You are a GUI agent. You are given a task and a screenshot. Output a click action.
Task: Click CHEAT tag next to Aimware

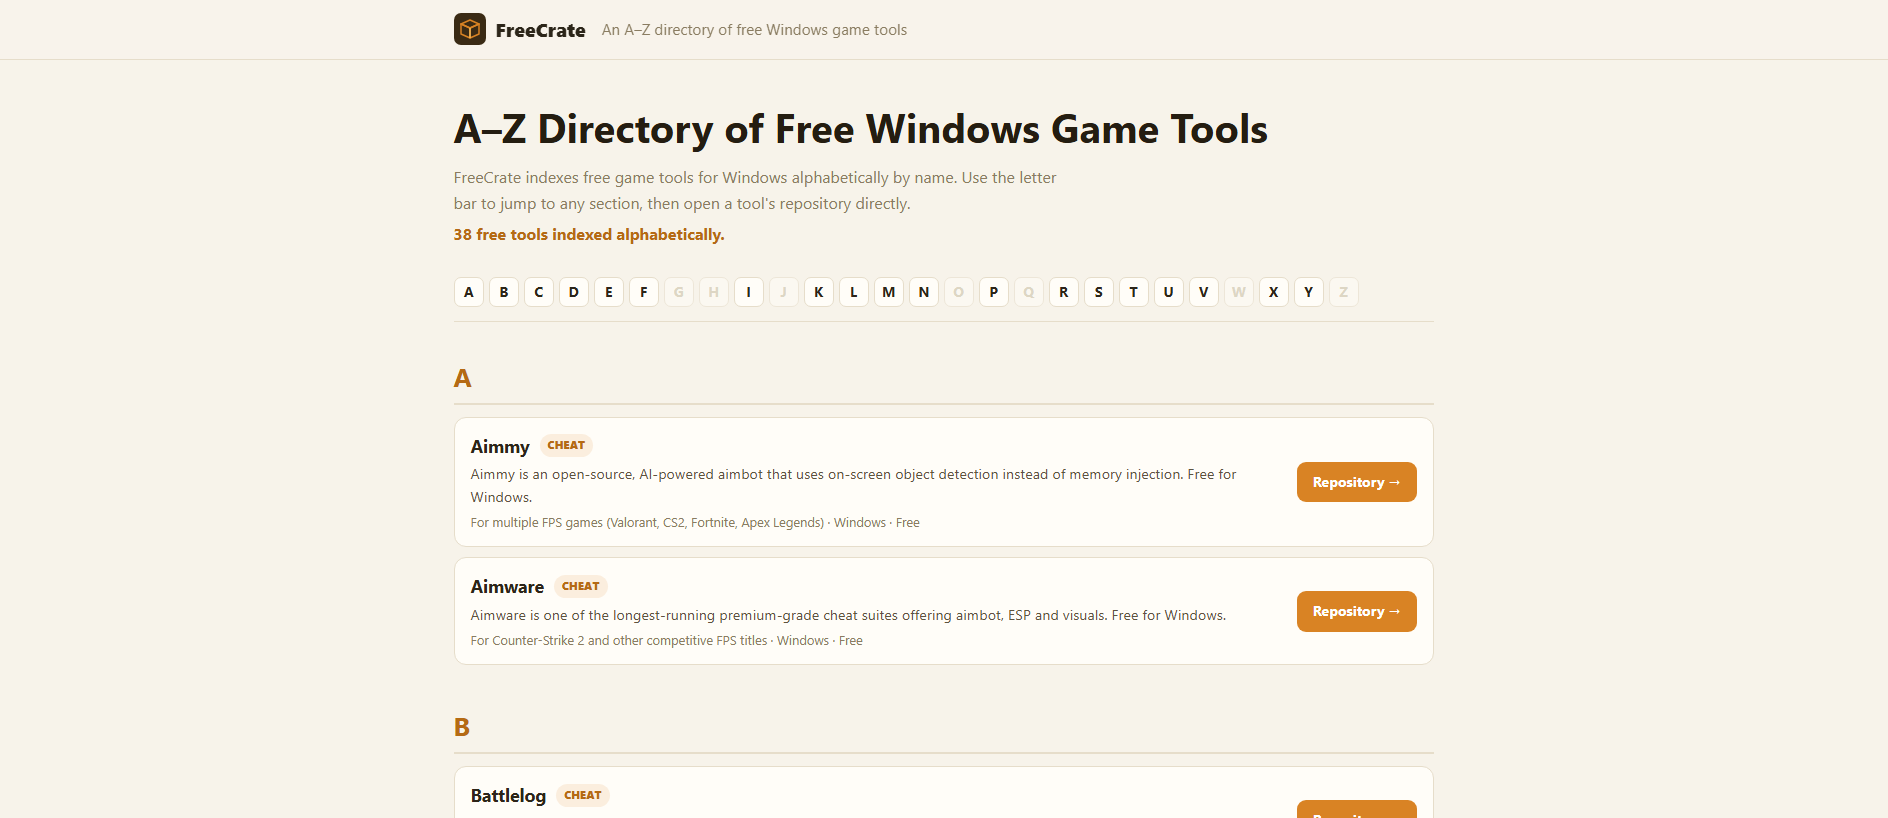[581, 586]
